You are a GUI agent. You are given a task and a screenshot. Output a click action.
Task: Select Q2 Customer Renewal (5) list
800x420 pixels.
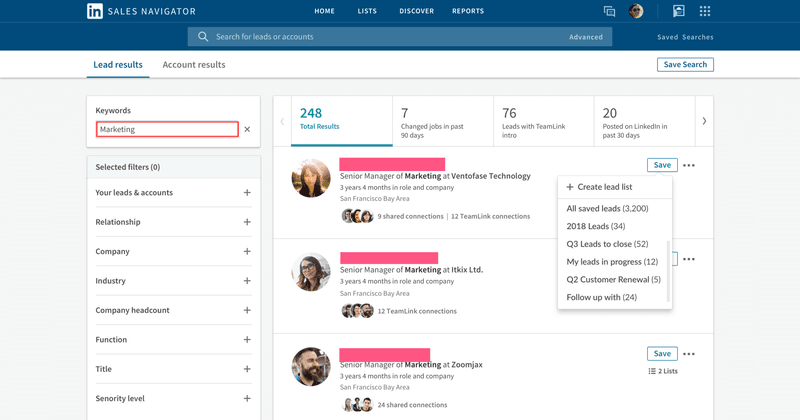click(613, 280)
